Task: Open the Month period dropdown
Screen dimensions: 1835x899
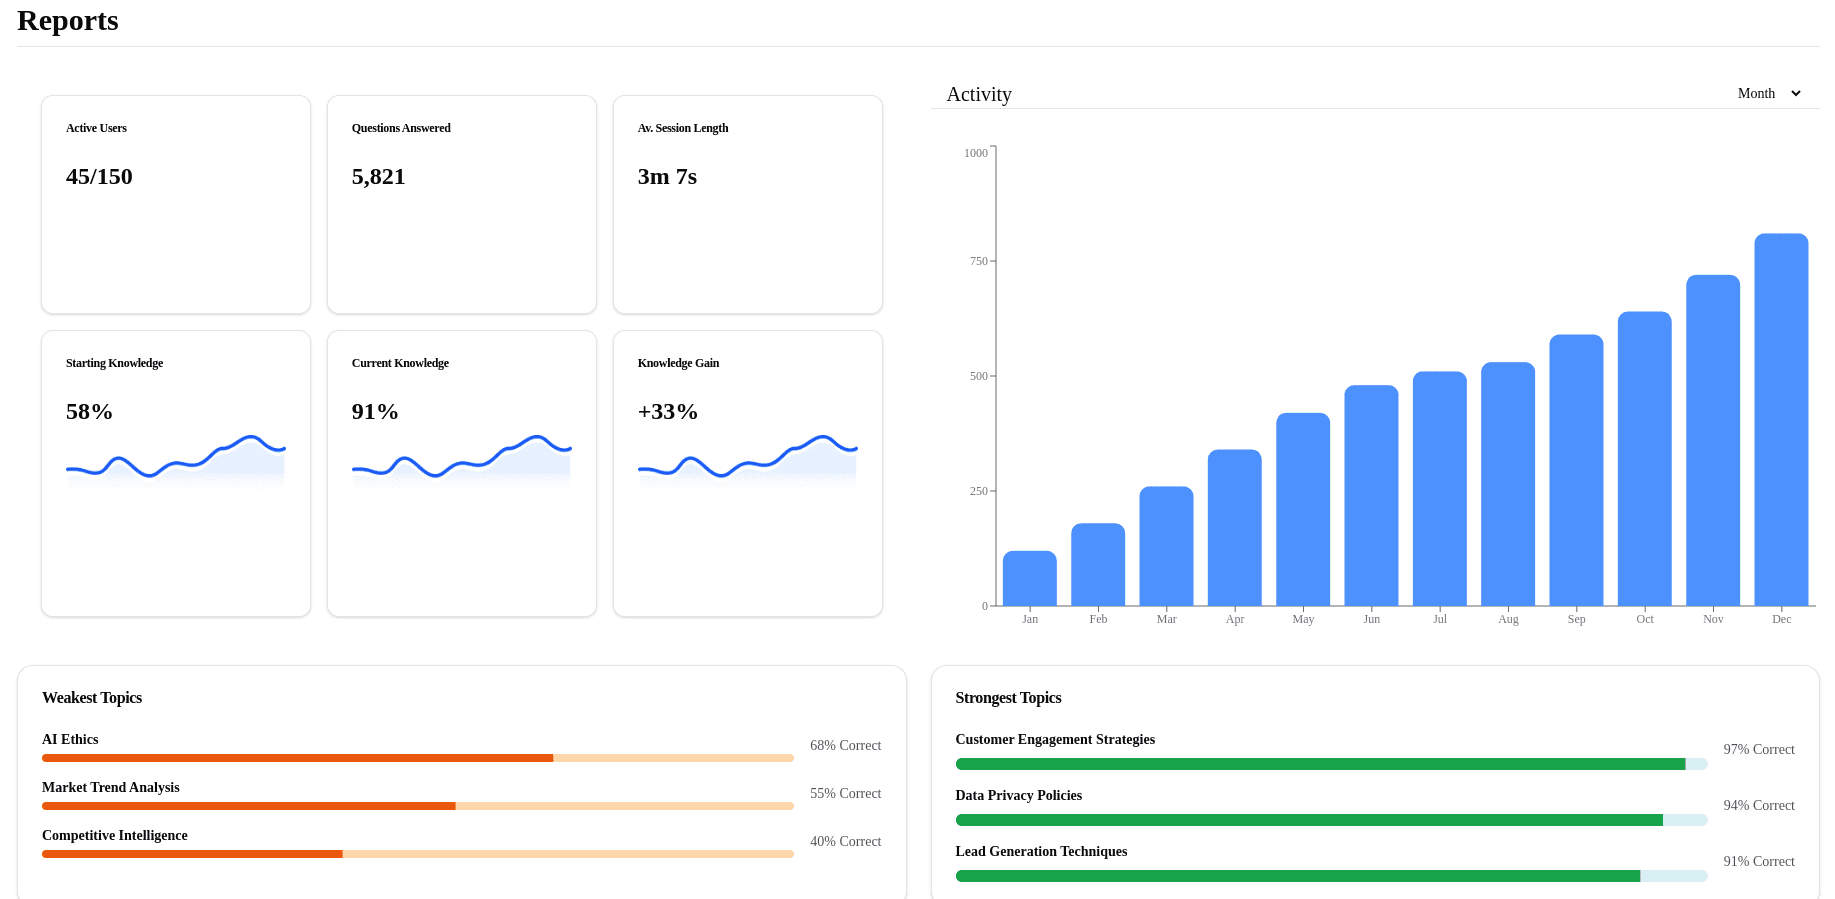Action: [1768, 93]
